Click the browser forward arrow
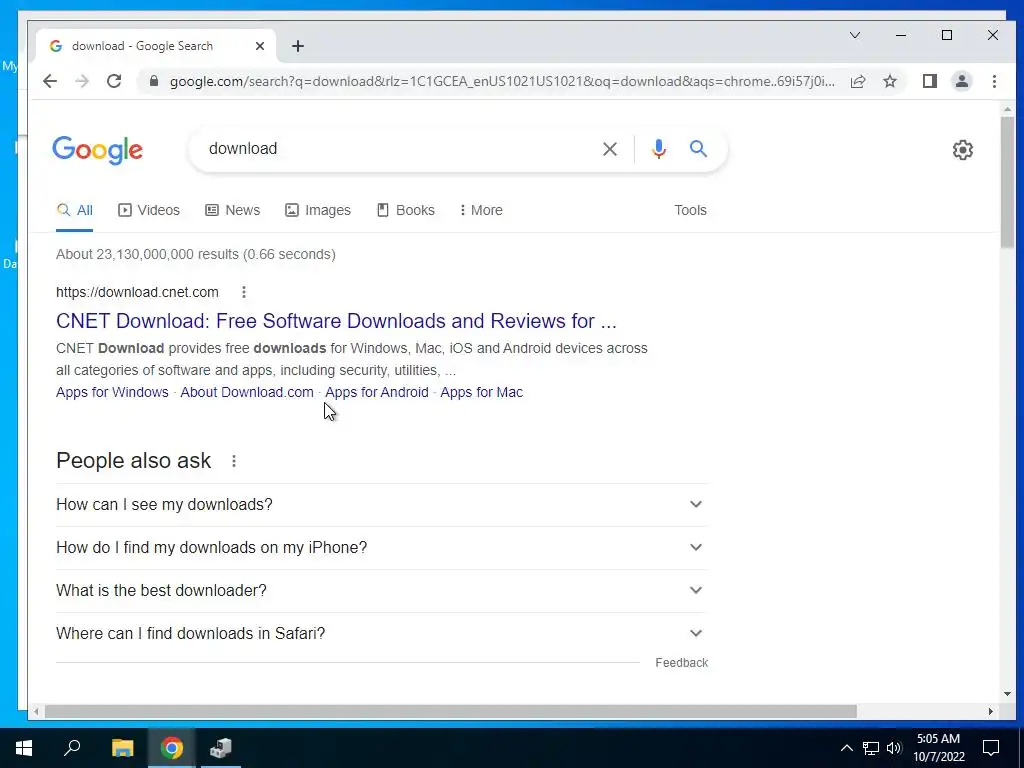Screen dimensions: 1024x768 click(x=82, y=81)
